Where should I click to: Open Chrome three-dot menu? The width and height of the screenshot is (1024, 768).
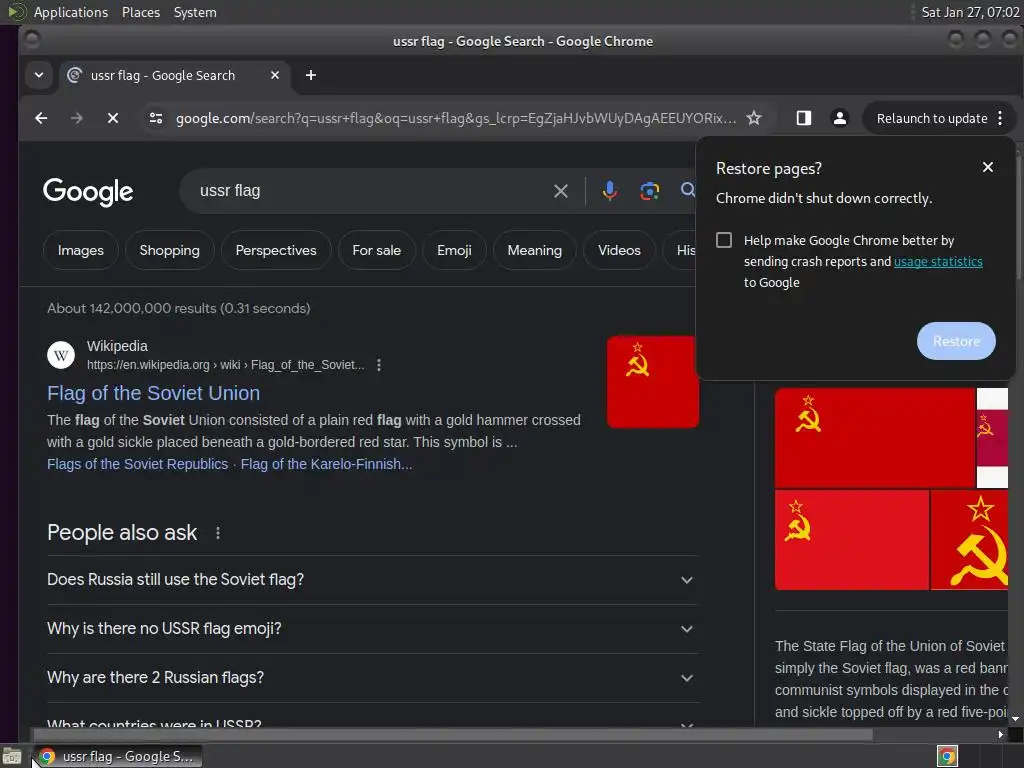pyautogui.click(x=1000, y=118)
